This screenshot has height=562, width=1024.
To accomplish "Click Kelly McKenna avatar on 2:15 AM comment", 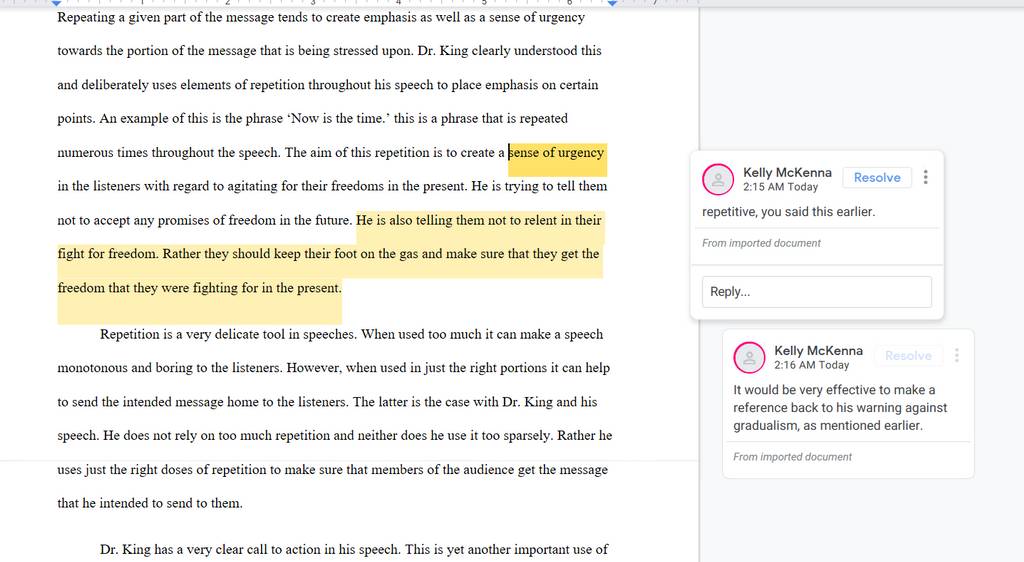I will coord(718,180).
